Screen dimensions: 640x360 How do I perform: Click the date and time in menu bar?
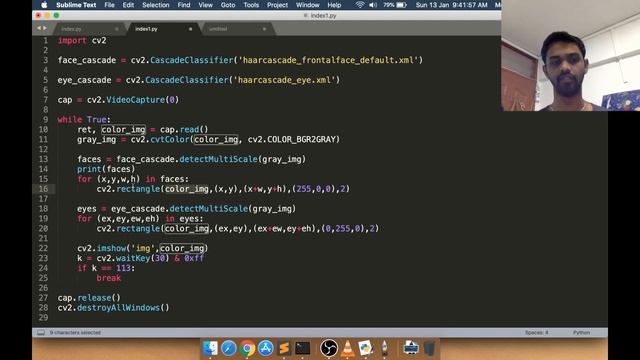click(451, 5)
